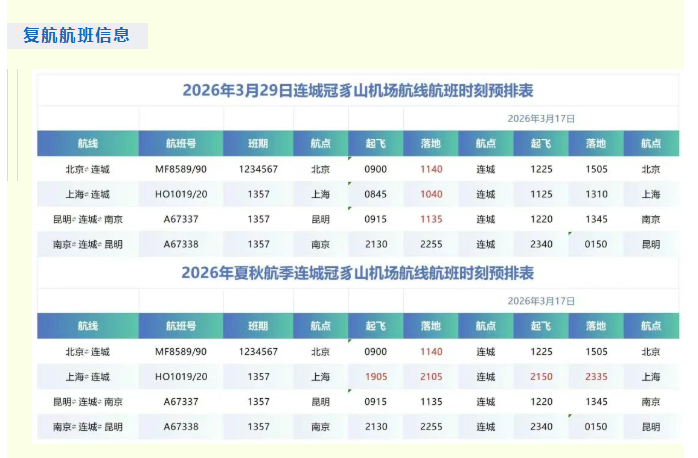Click the red 1905 departure time
698x458 pixels.
(x=376, y=377)
